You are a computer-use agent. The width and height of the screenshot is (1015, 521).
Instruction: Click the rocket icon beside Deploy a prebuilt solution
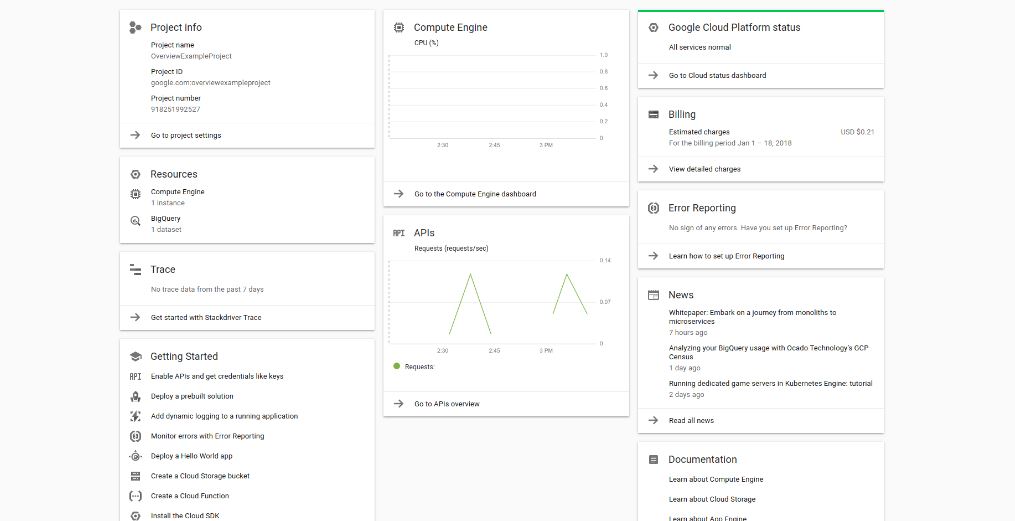point(135,396)
